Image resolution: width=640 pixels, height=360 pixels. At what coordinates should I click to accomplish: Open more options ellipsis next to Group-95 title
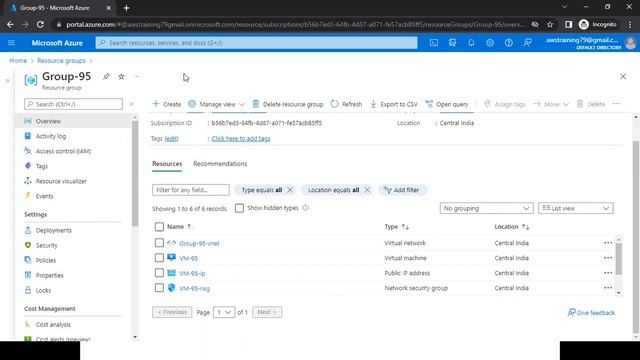point(136,76)
